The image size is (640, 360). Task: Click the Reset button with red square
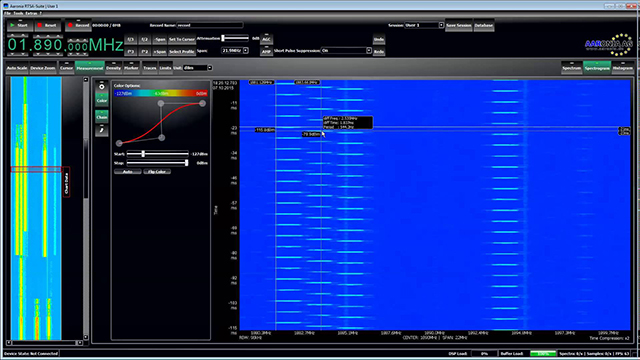[47, 25]
